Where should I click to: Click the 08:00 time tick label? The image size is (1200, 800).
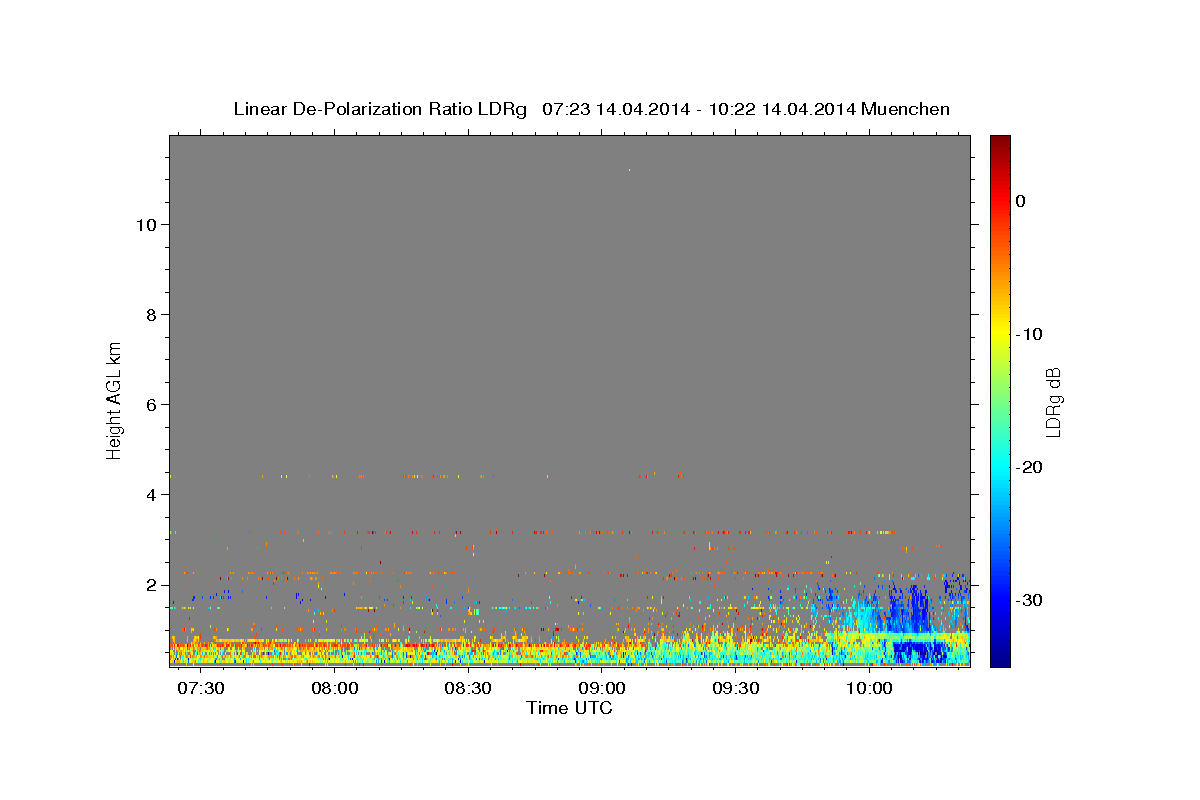pos(334,689)
